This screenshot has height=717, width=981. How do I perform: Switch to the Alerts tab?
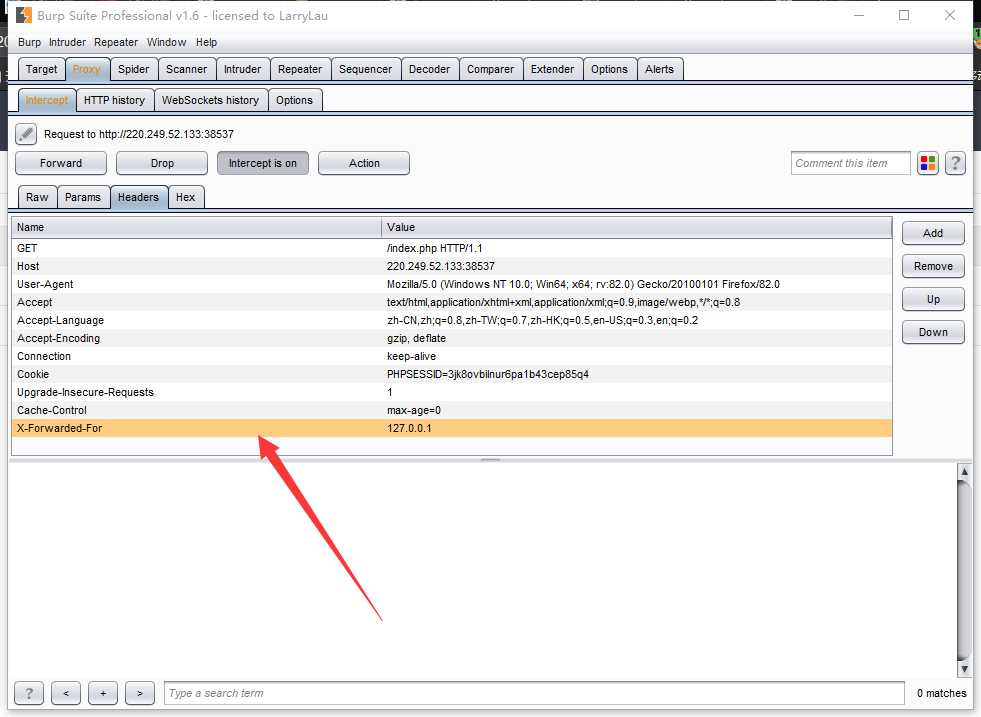659,69
